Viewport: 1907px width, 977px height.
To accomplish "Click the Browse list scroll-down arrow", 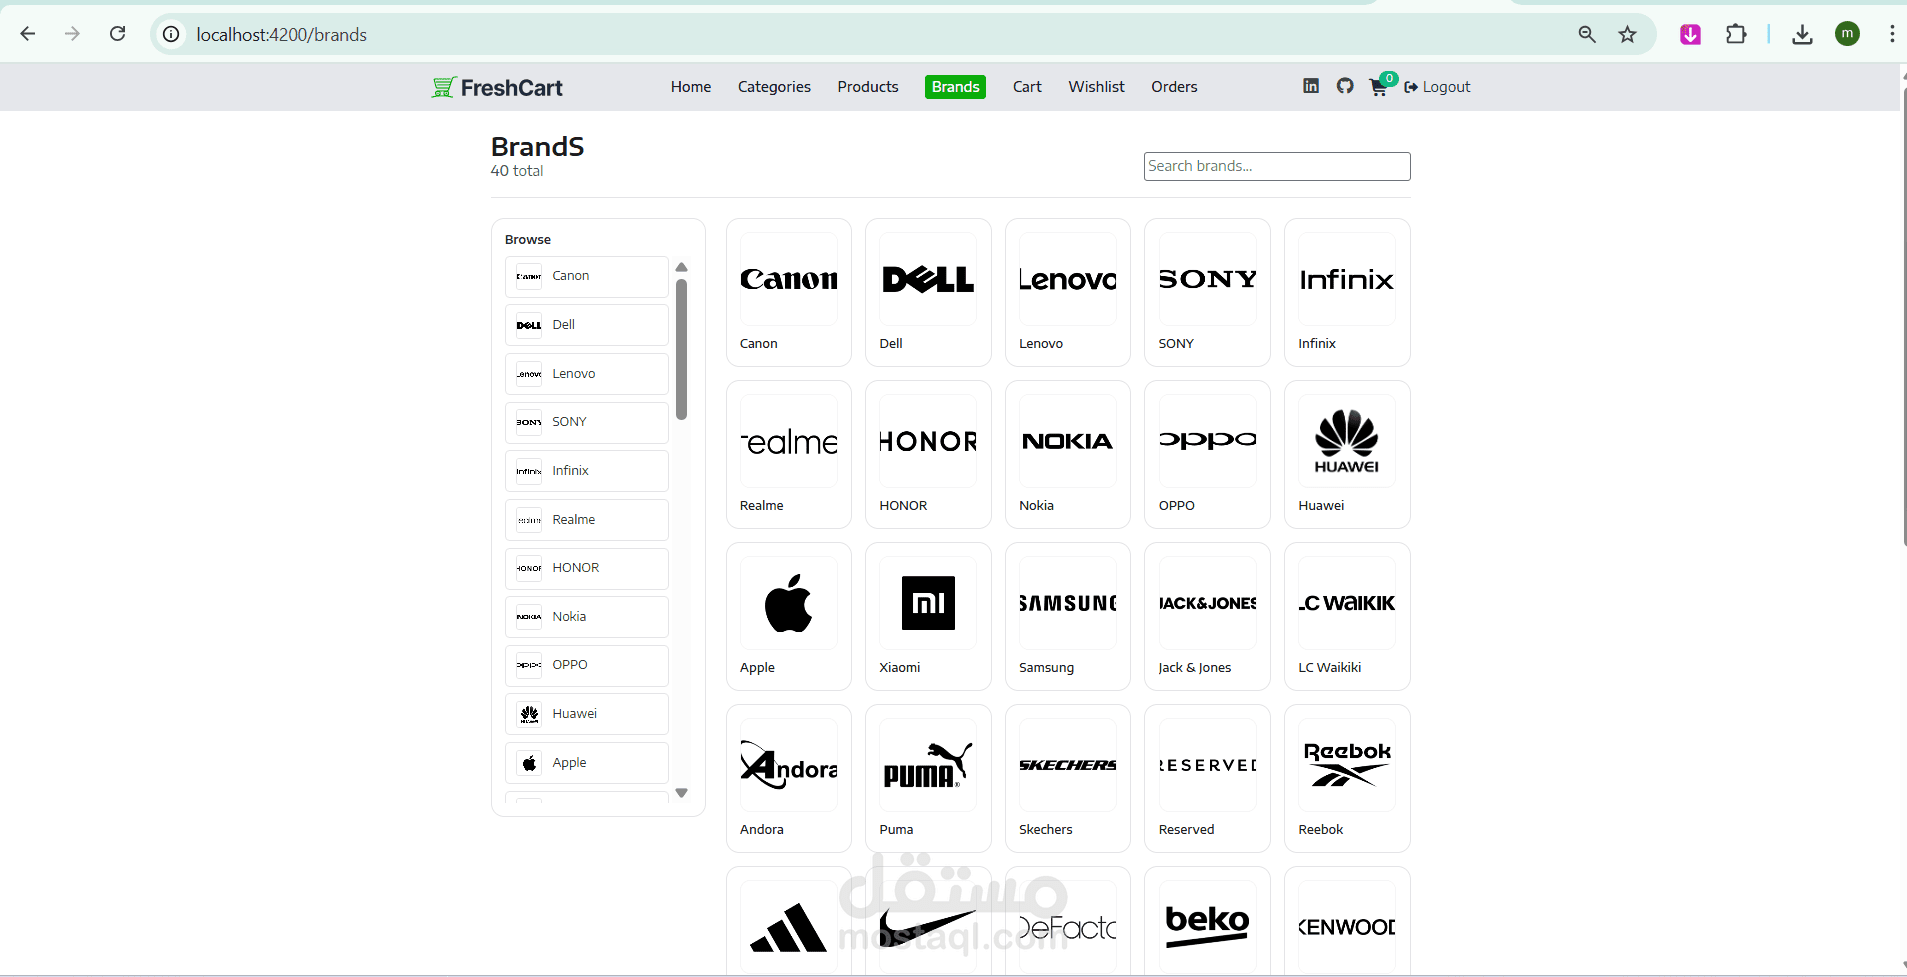I will coord(682,793).
